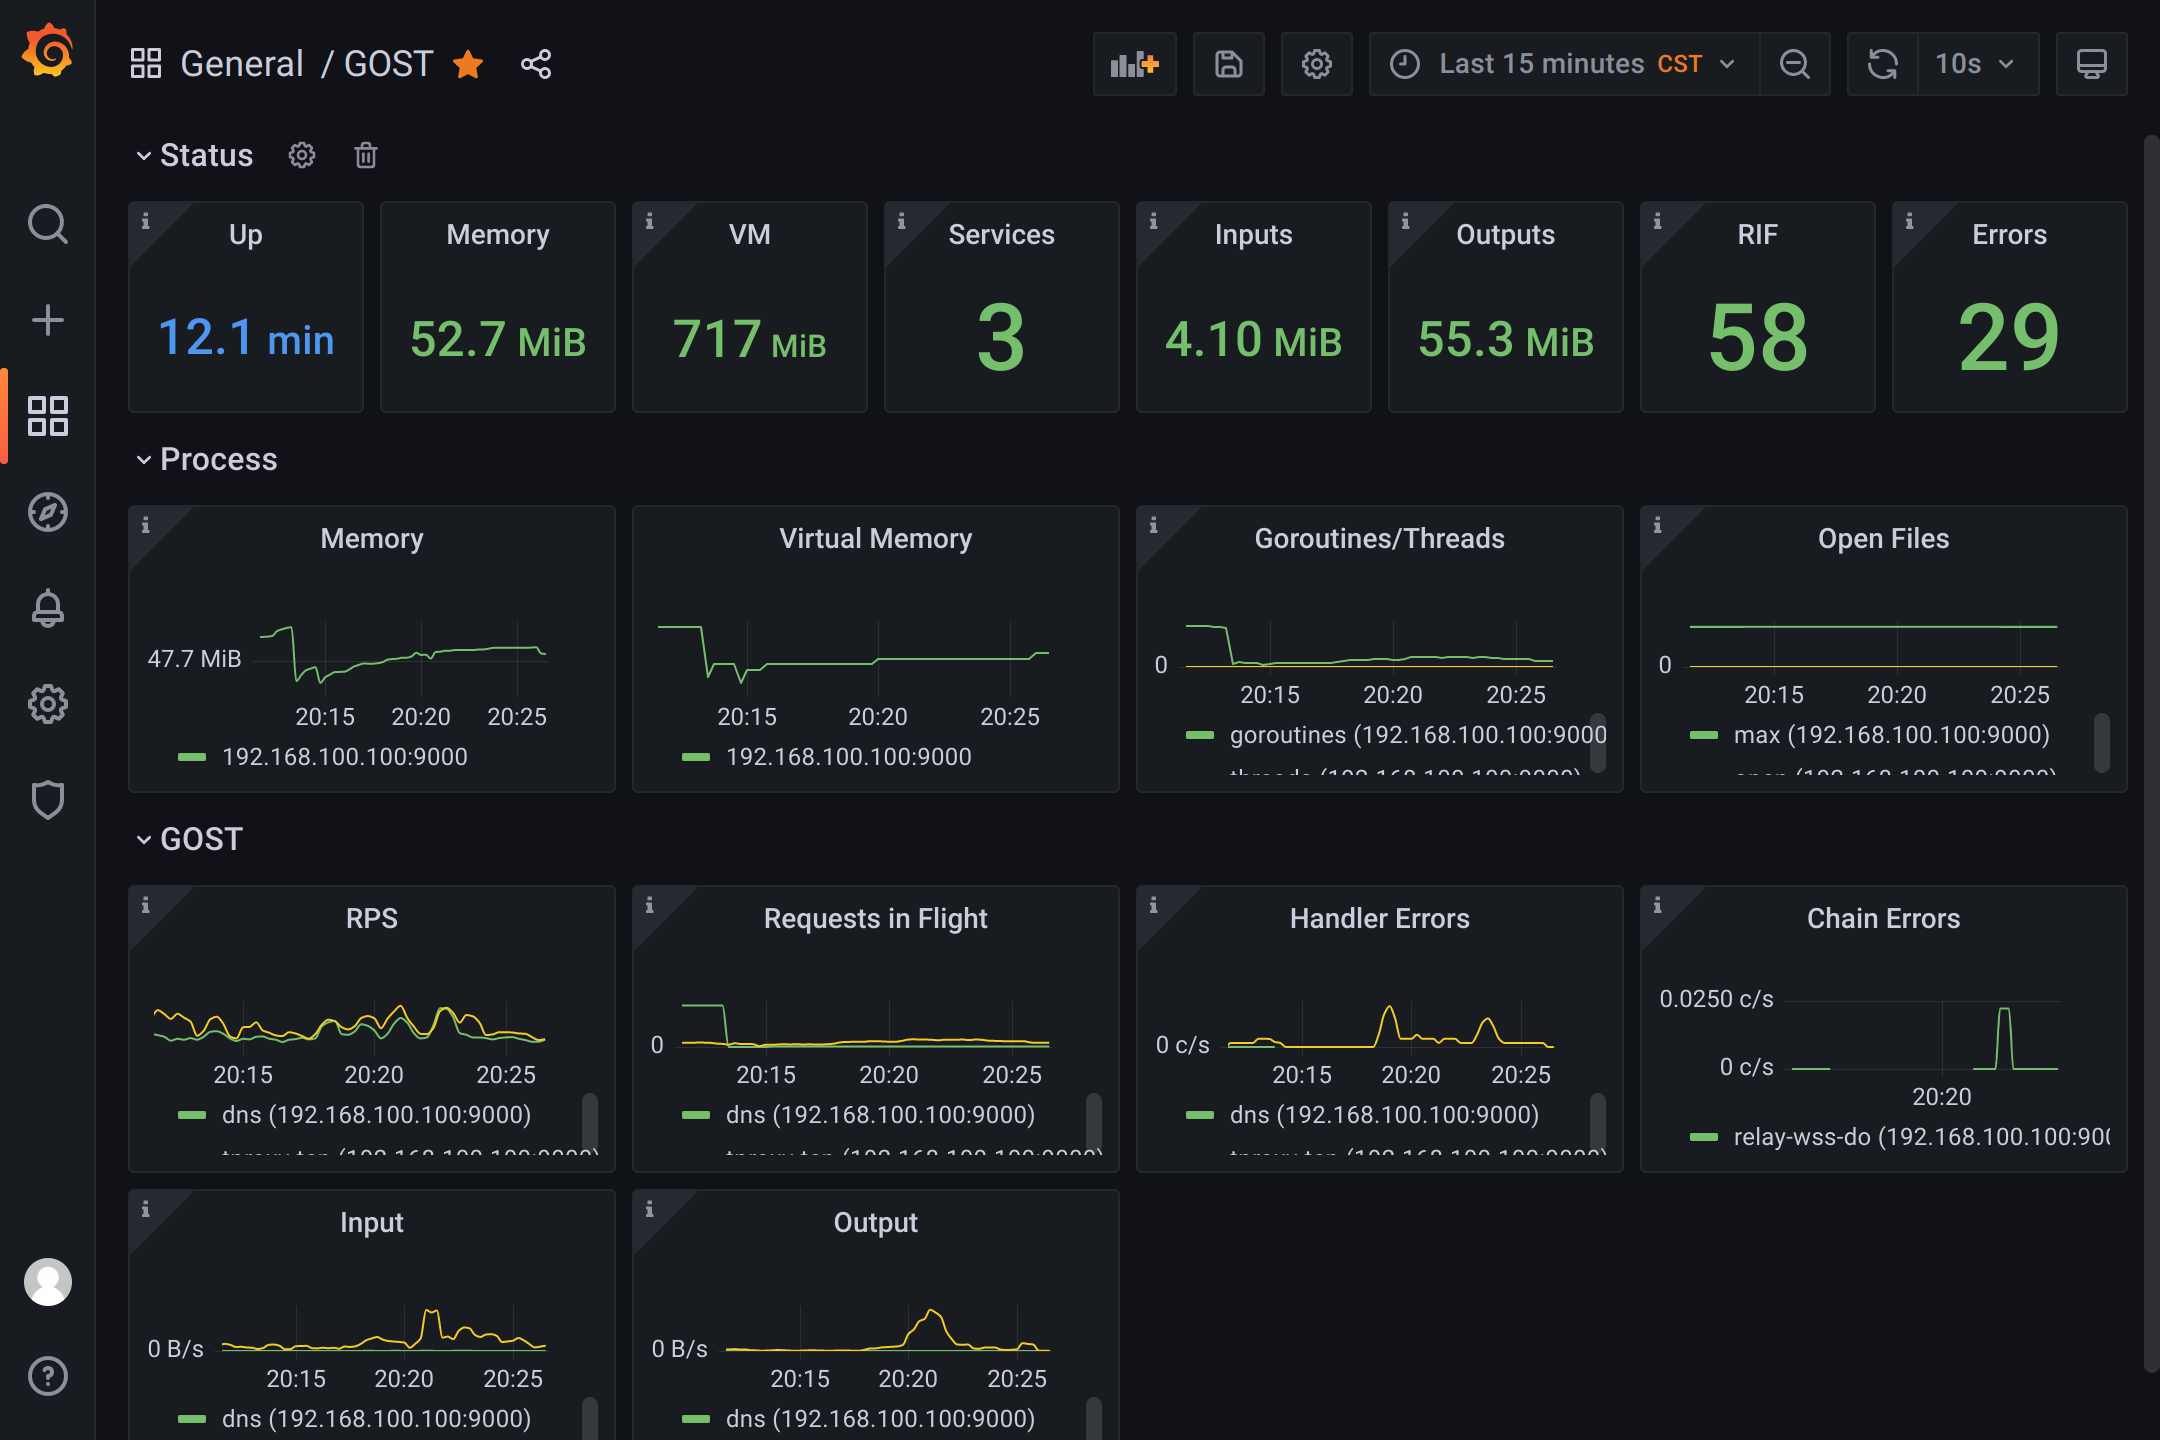
Task: Open the Dashboards section in the sidebar
Action: tap(47, 417)
